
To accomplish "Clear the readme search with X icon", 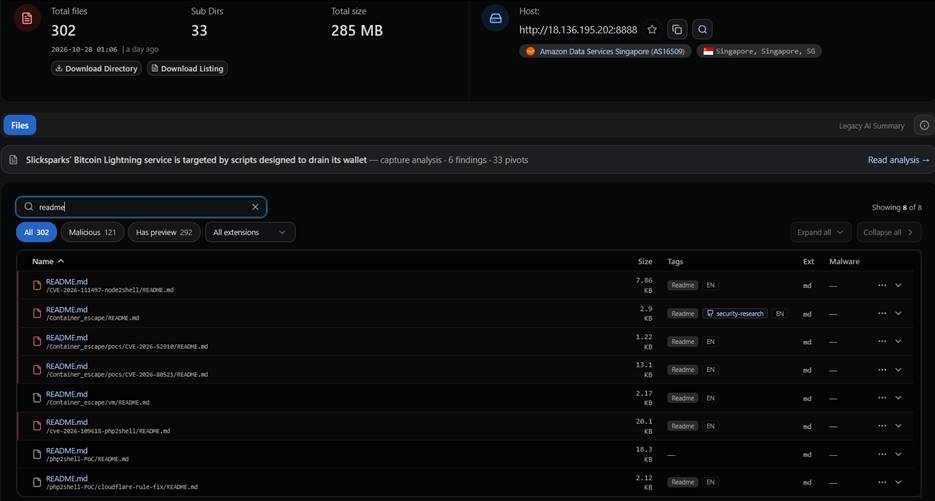I will click(x=255, y=207).
